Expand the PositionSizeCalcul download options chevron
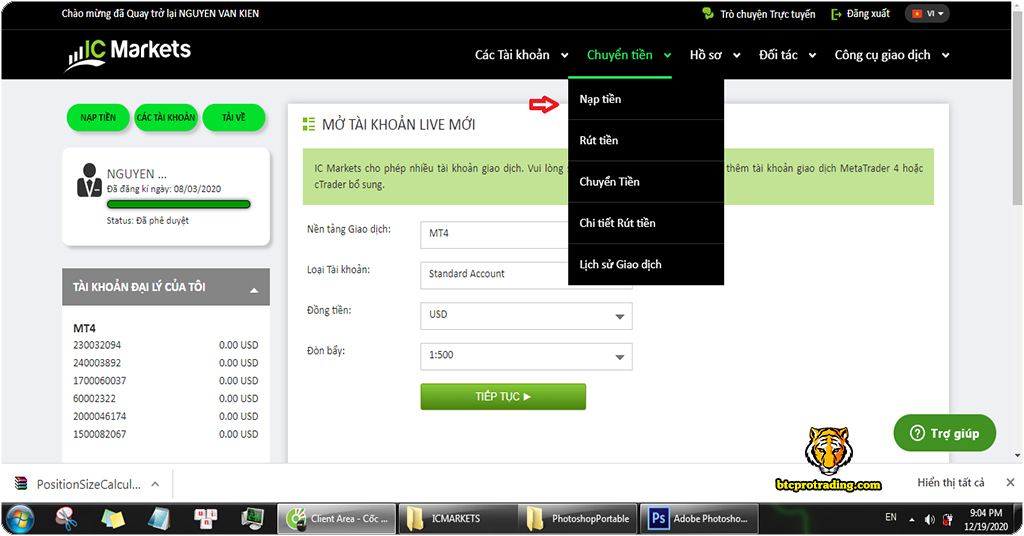This screenshot has width=1024, height=536. [155, 484]
